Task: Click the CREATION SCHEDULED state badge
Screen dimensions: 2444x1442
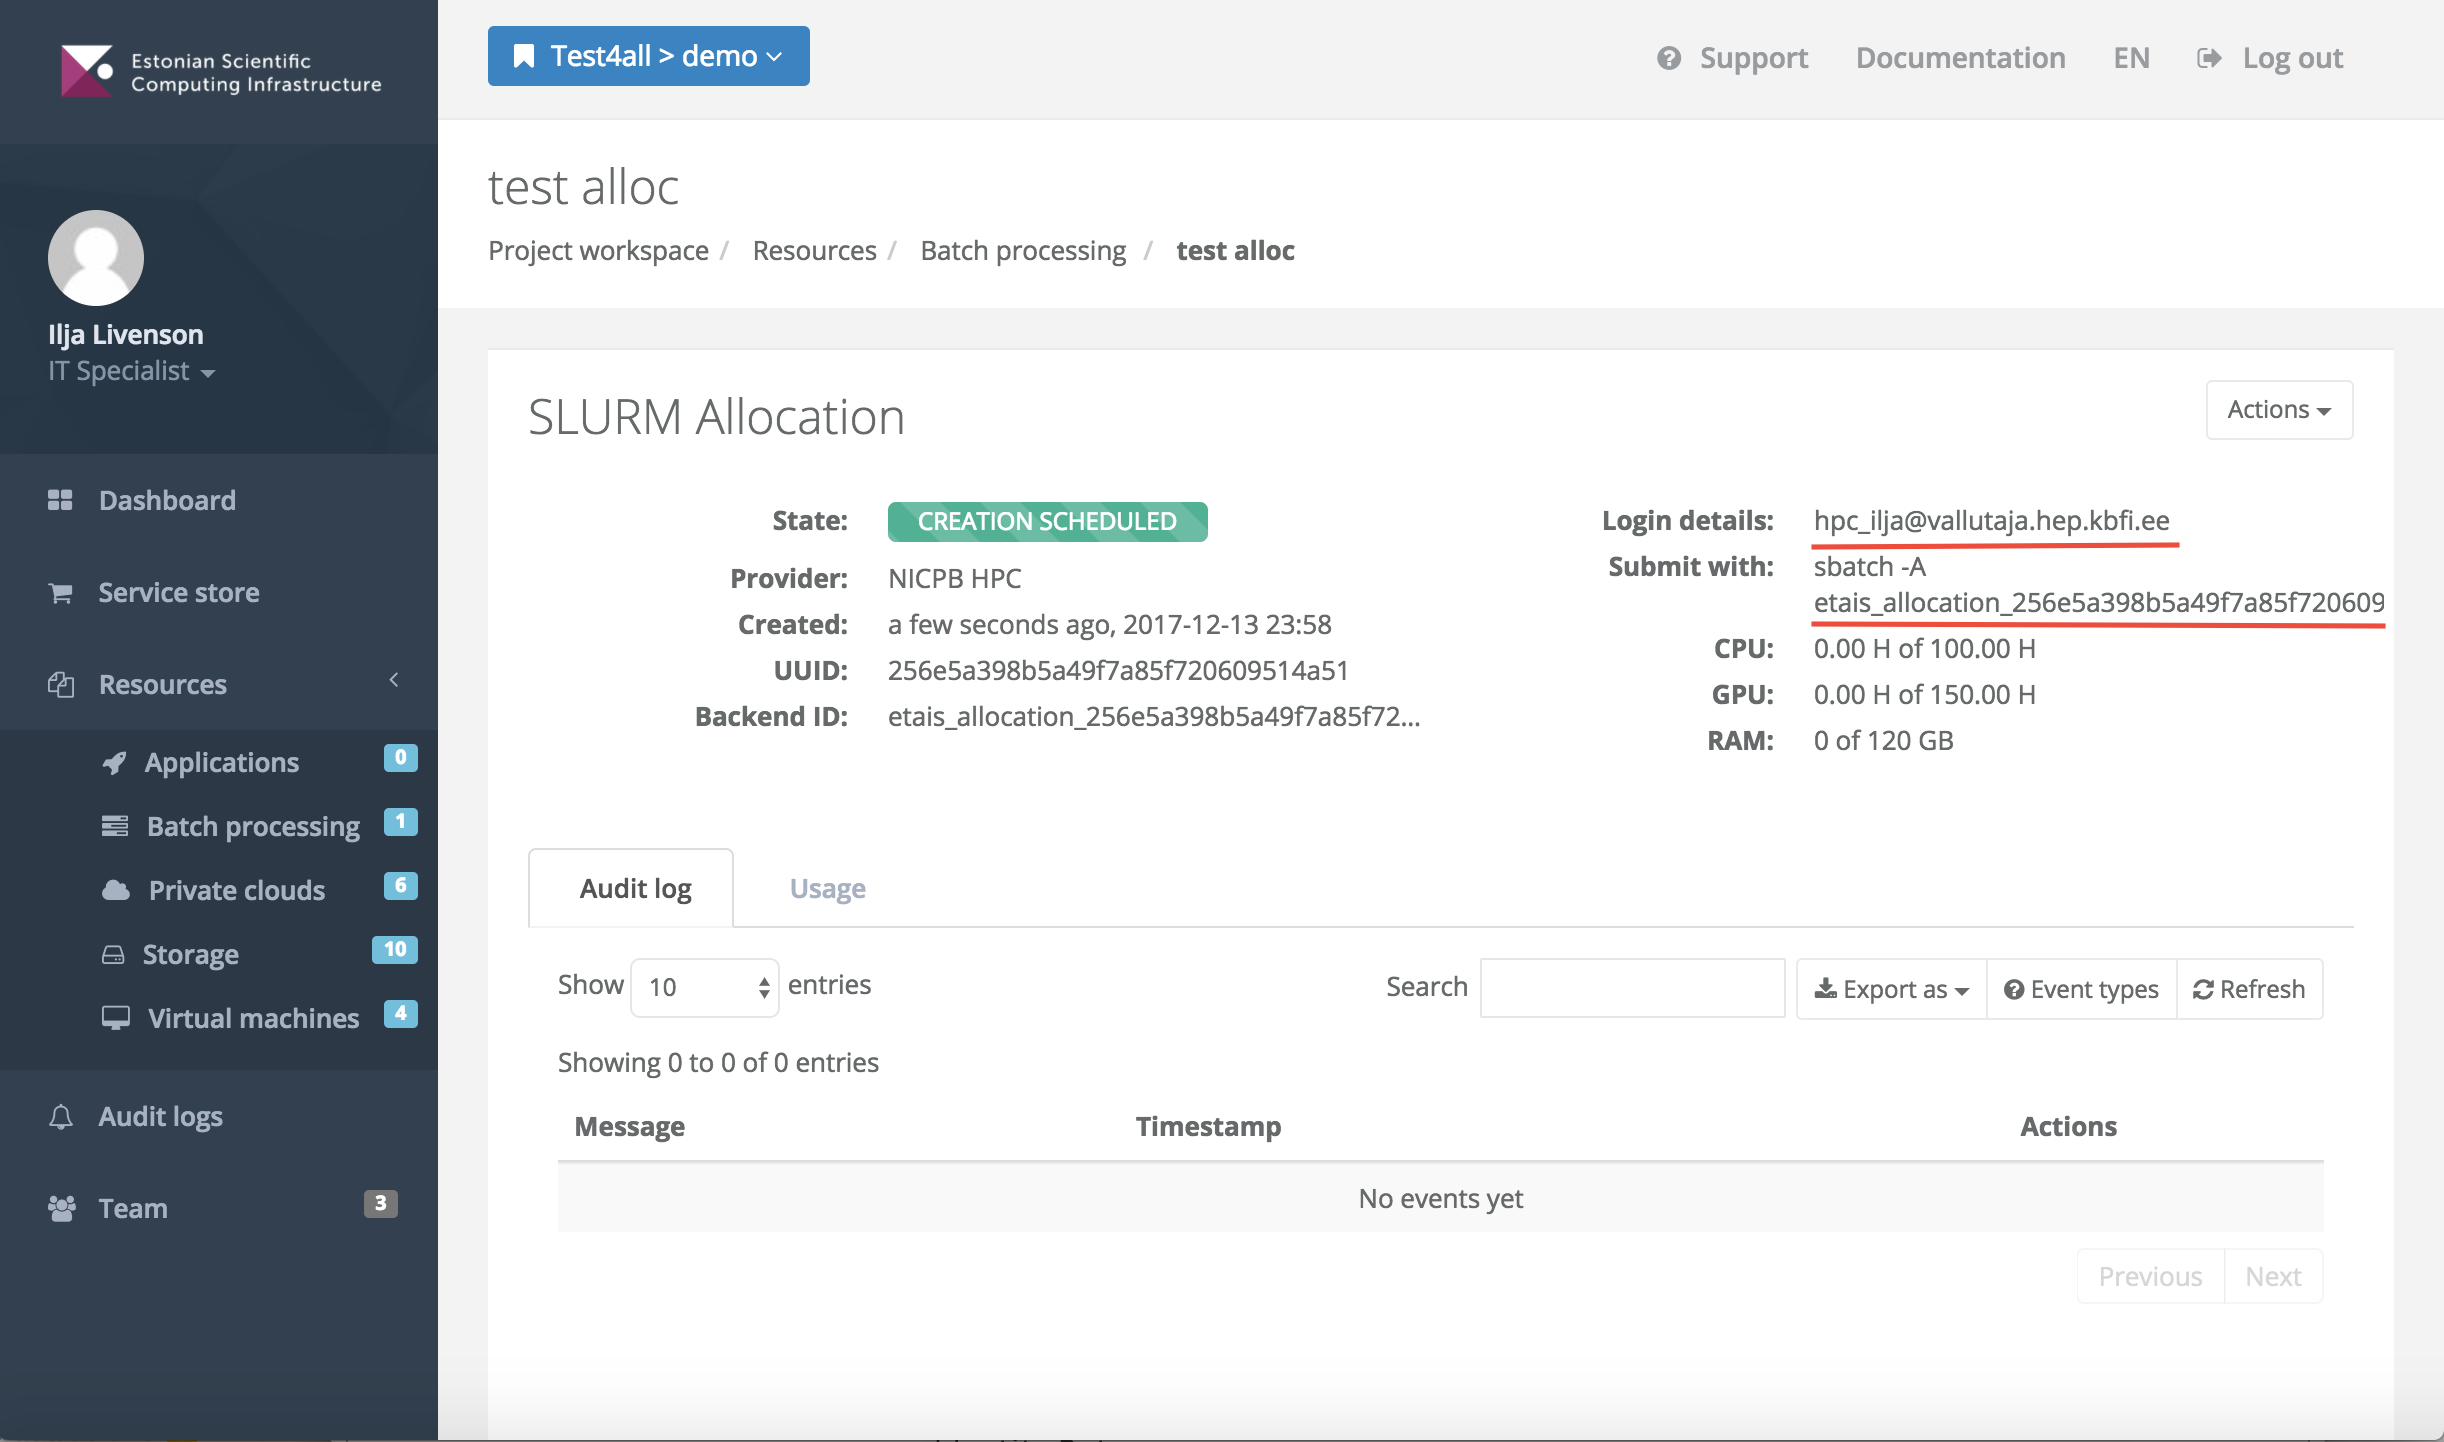Action: pyautogui.click(x=1047, y=522)
